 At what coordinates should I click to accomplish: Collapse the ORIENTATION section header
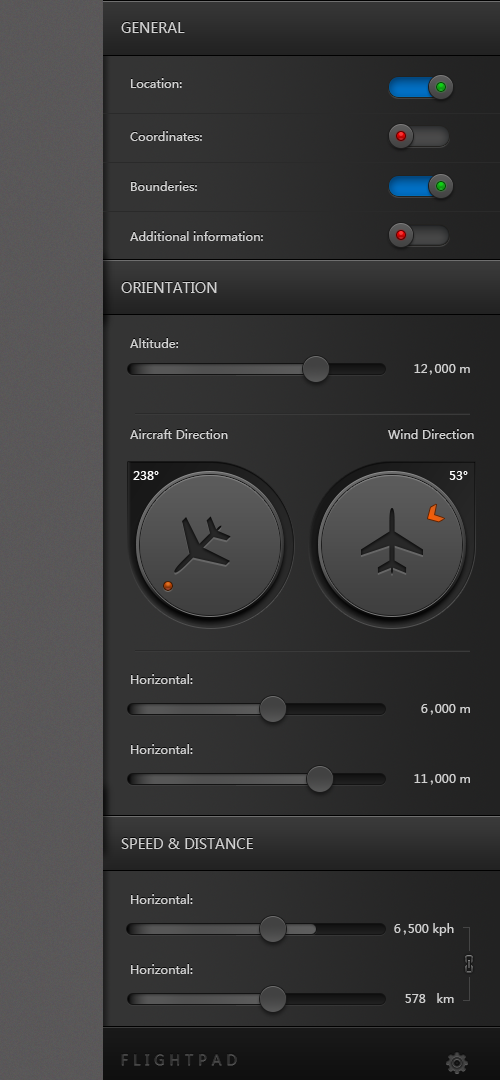tap(302, 288)
